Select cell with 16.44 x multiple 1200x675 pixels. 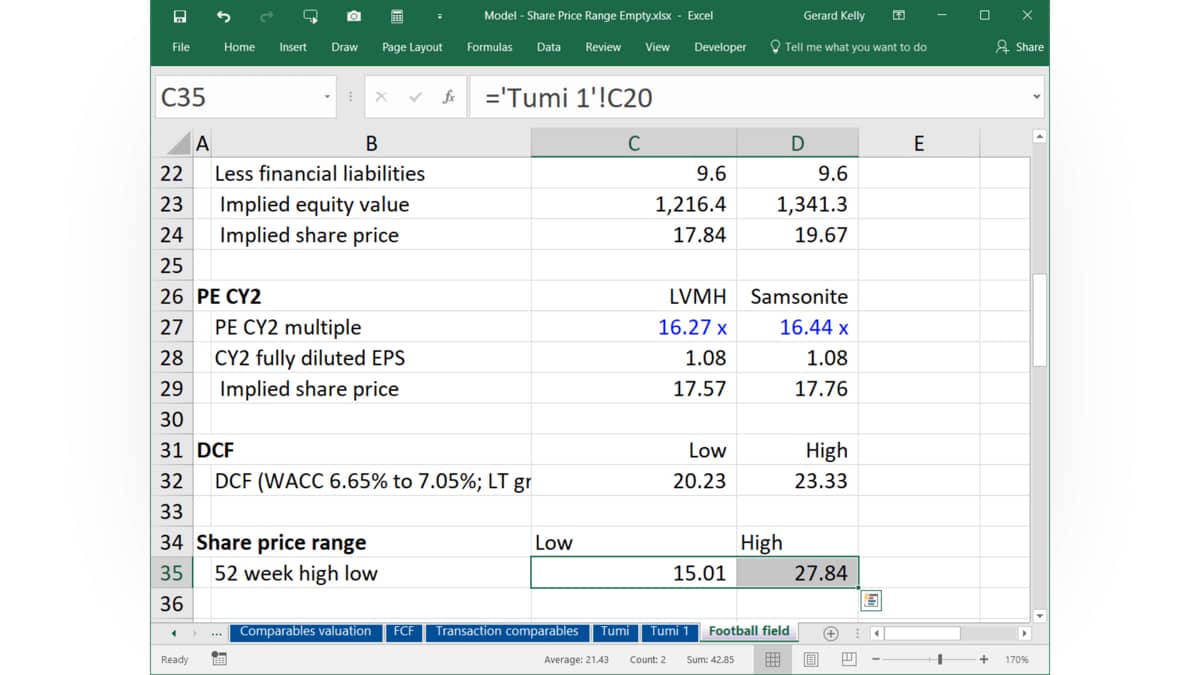(797, 327)
